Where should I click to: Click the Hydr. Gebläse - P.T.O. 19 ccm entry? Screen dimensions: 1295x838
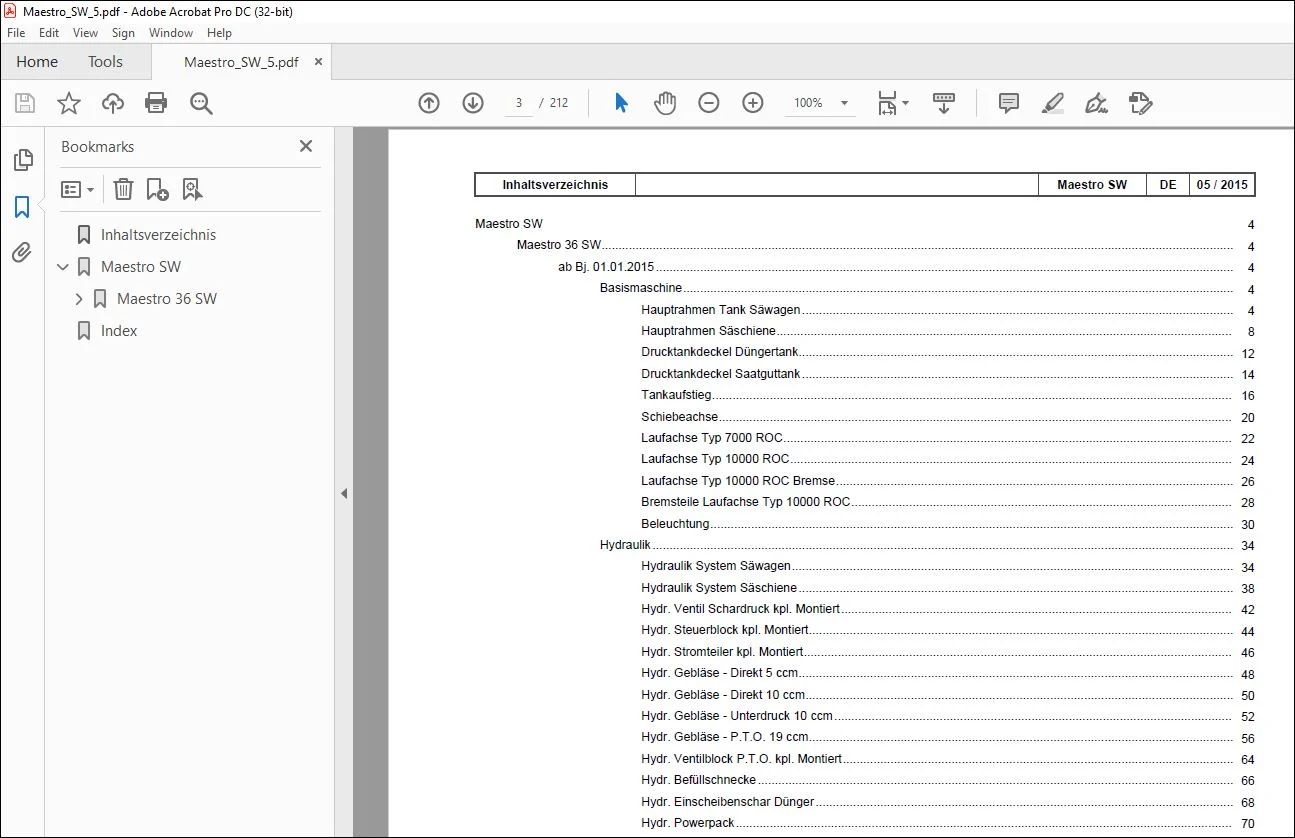point(725,737)
